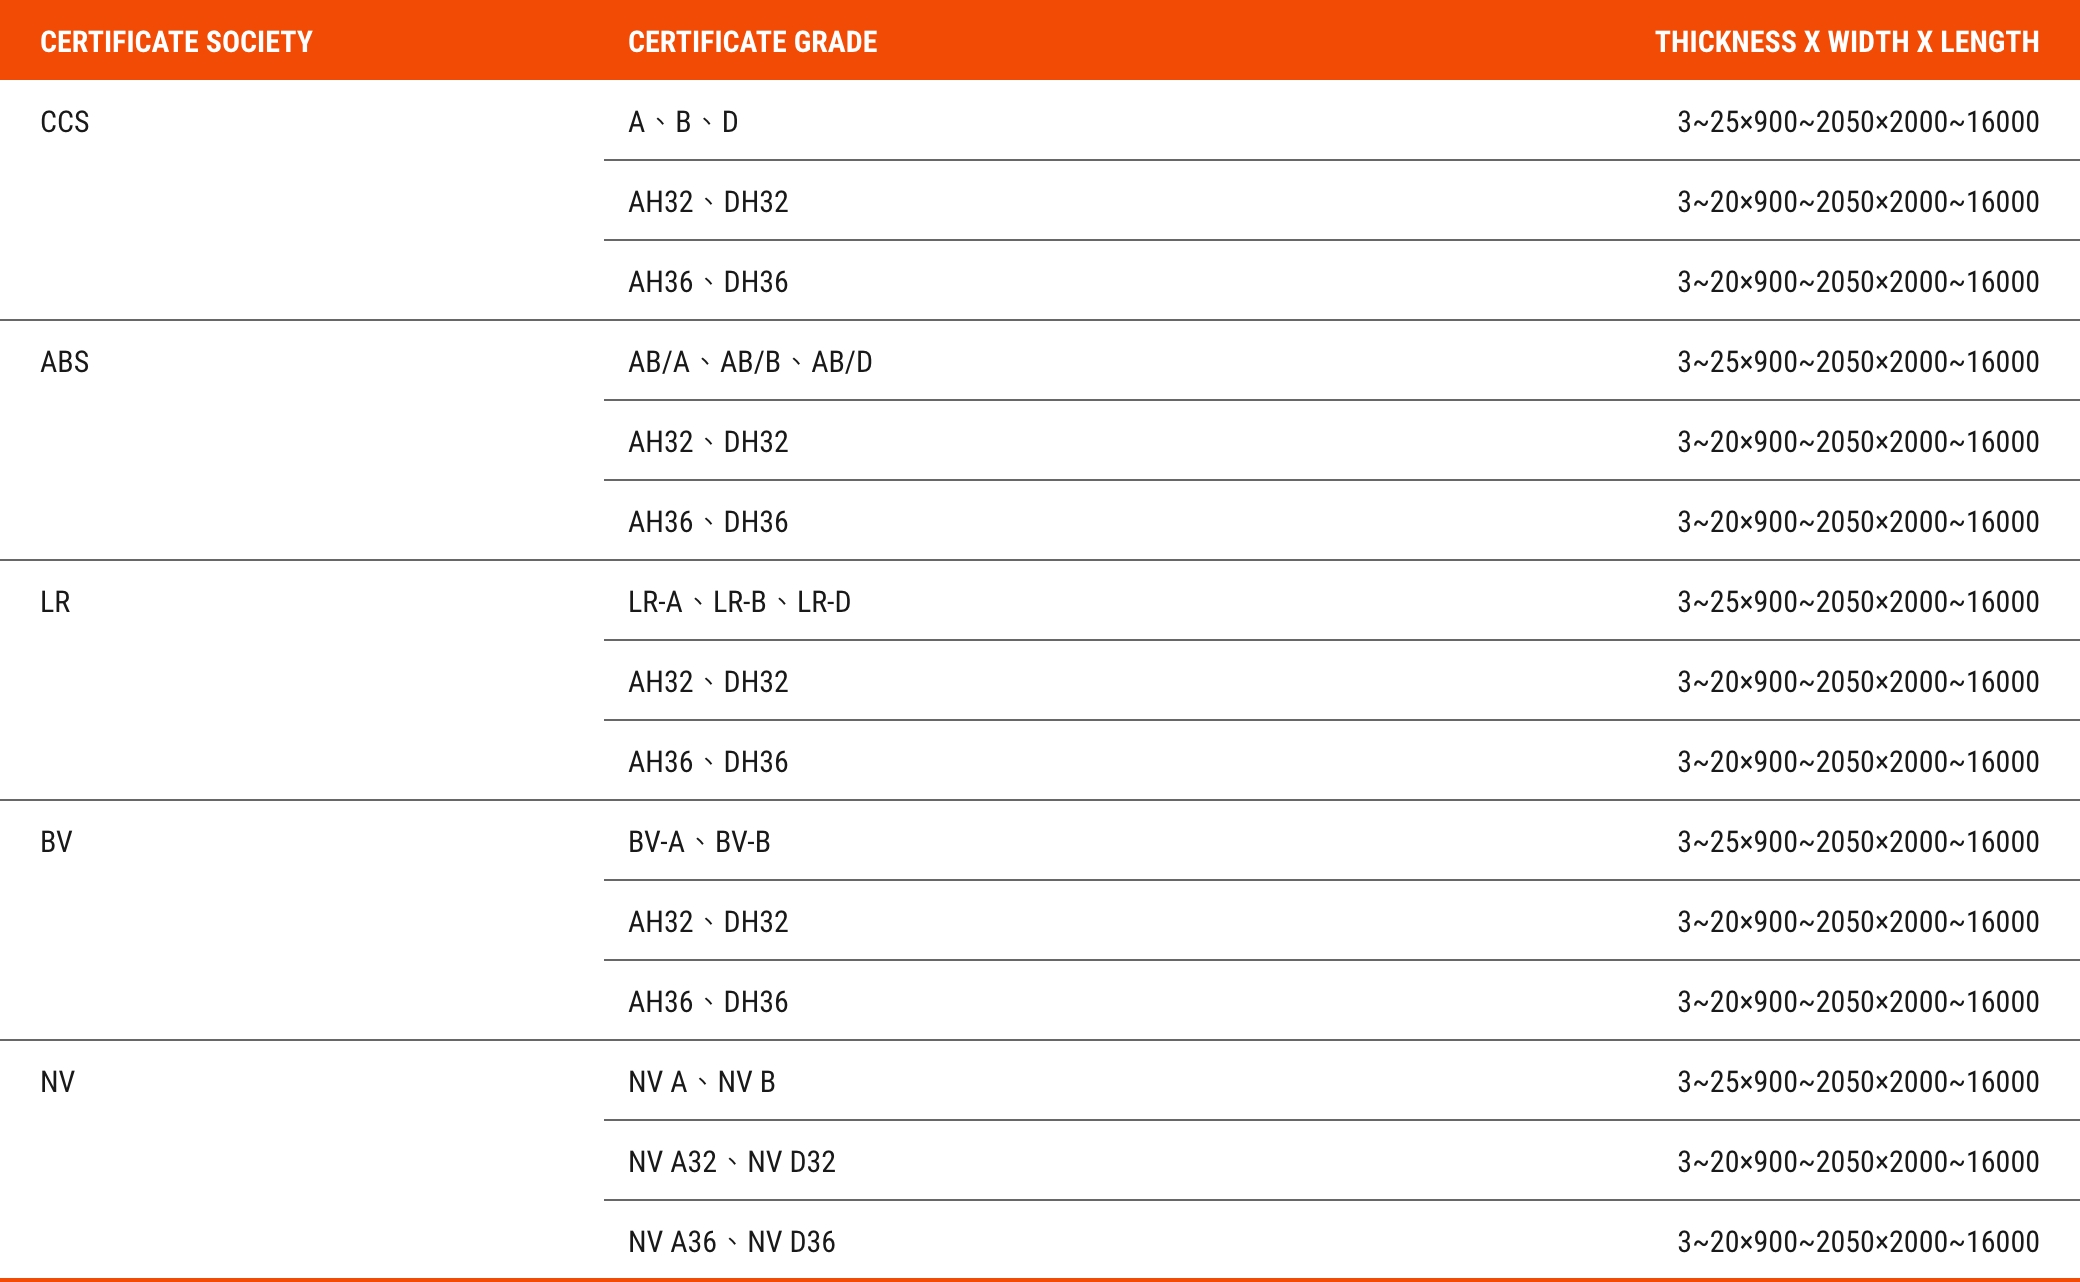Select dimensions in the NV A36 row

coord(1858,1242)
